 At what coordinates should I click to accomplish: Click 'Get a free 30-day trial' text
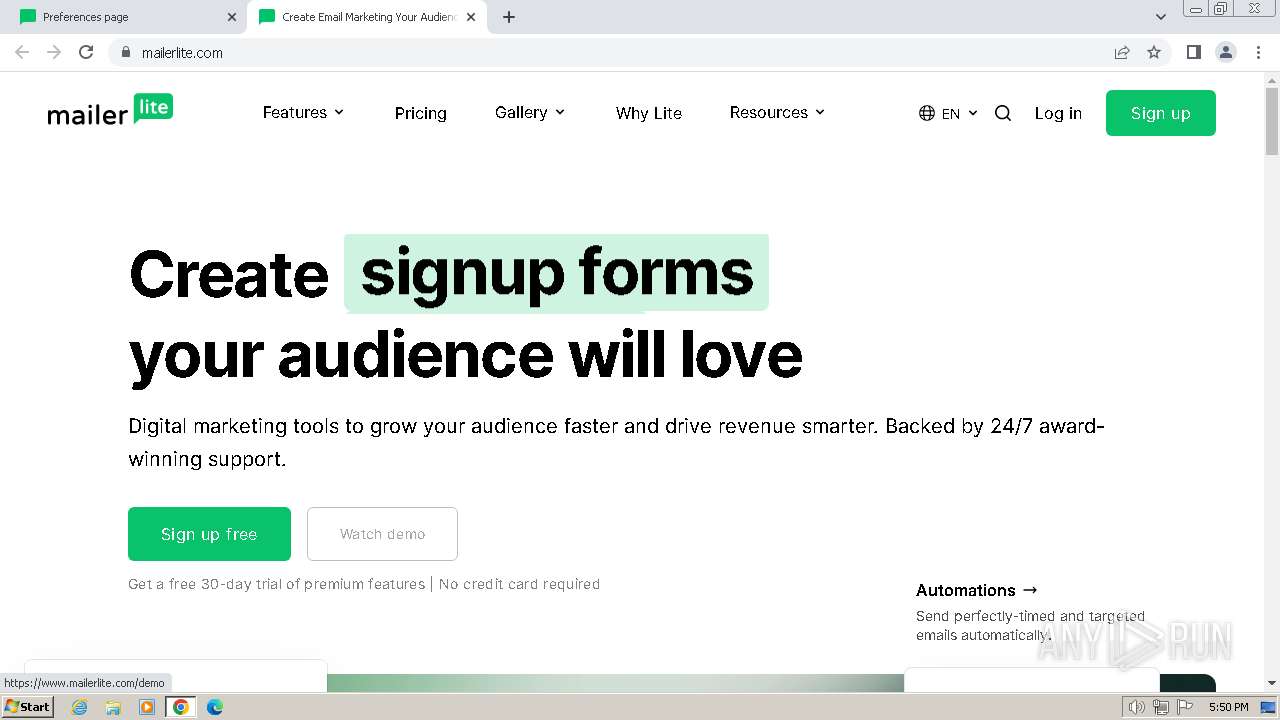(214, 584)
